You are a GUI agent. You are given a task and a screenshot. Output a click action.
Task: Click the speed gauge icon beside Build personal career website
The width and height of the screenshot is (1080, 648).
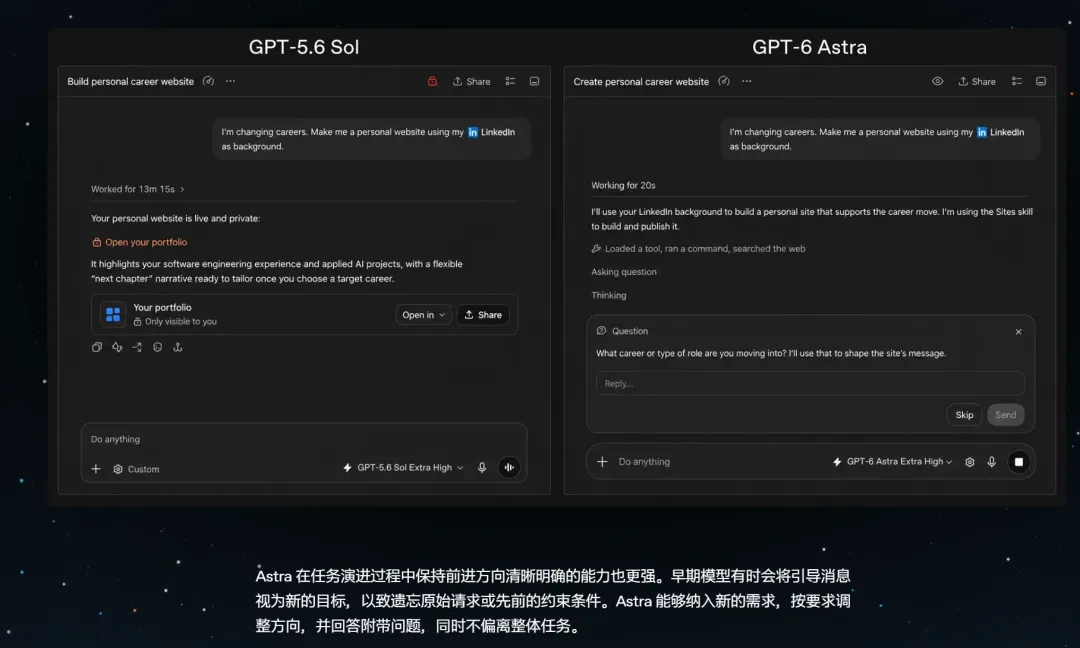(208, 81)
